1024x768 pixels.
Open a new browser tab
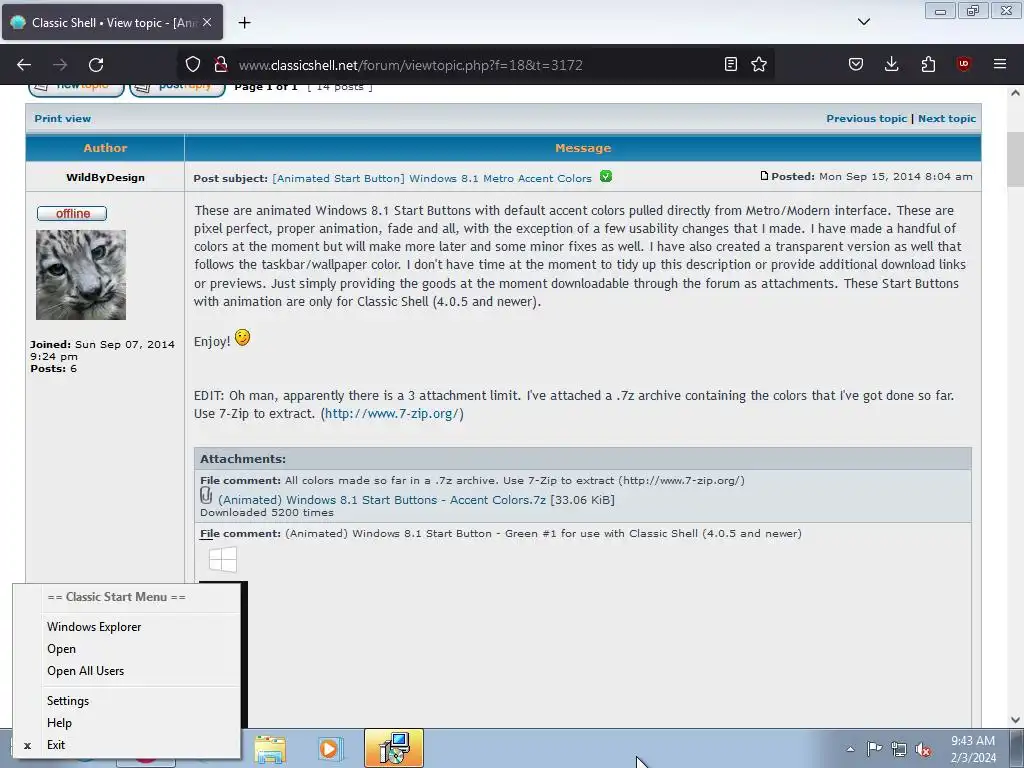tap(244, 23)
